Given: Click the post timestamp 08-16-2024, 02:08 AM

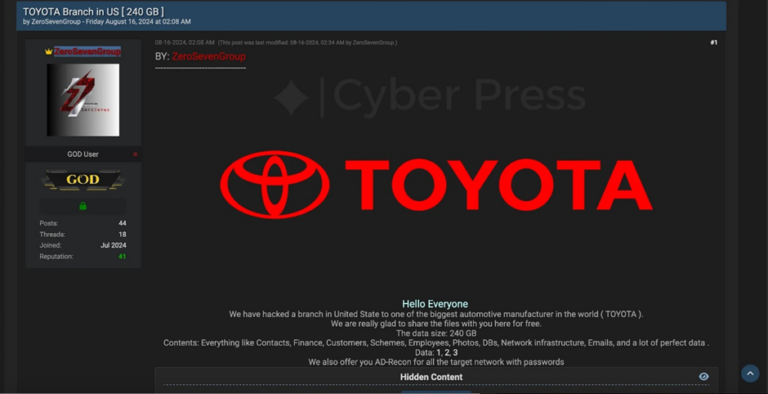Looking at the screenshot, I should [185, 43].
